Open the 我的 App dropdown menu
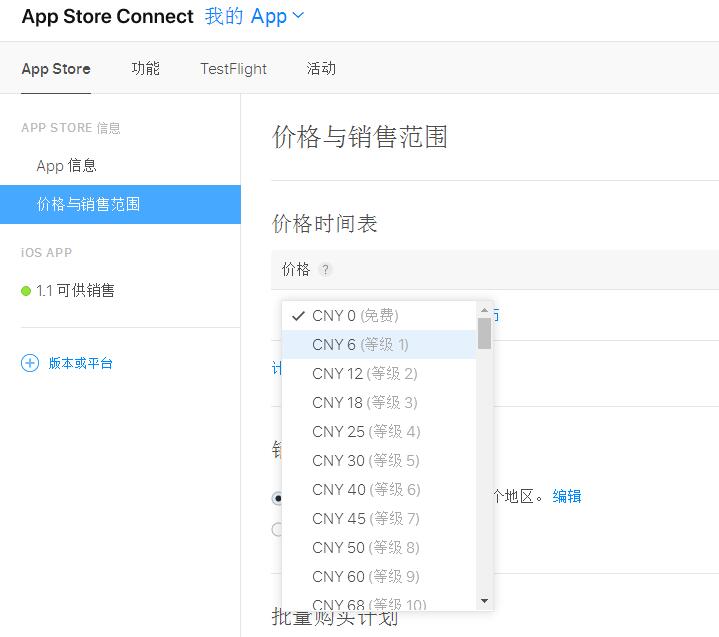The height and width of the screenshot is (637, 719). [254, 16]
